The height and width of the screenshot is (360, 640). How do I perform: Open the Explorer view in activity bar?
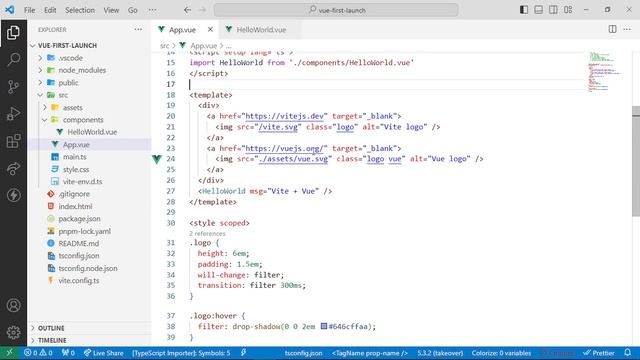(x=13, y=33)
